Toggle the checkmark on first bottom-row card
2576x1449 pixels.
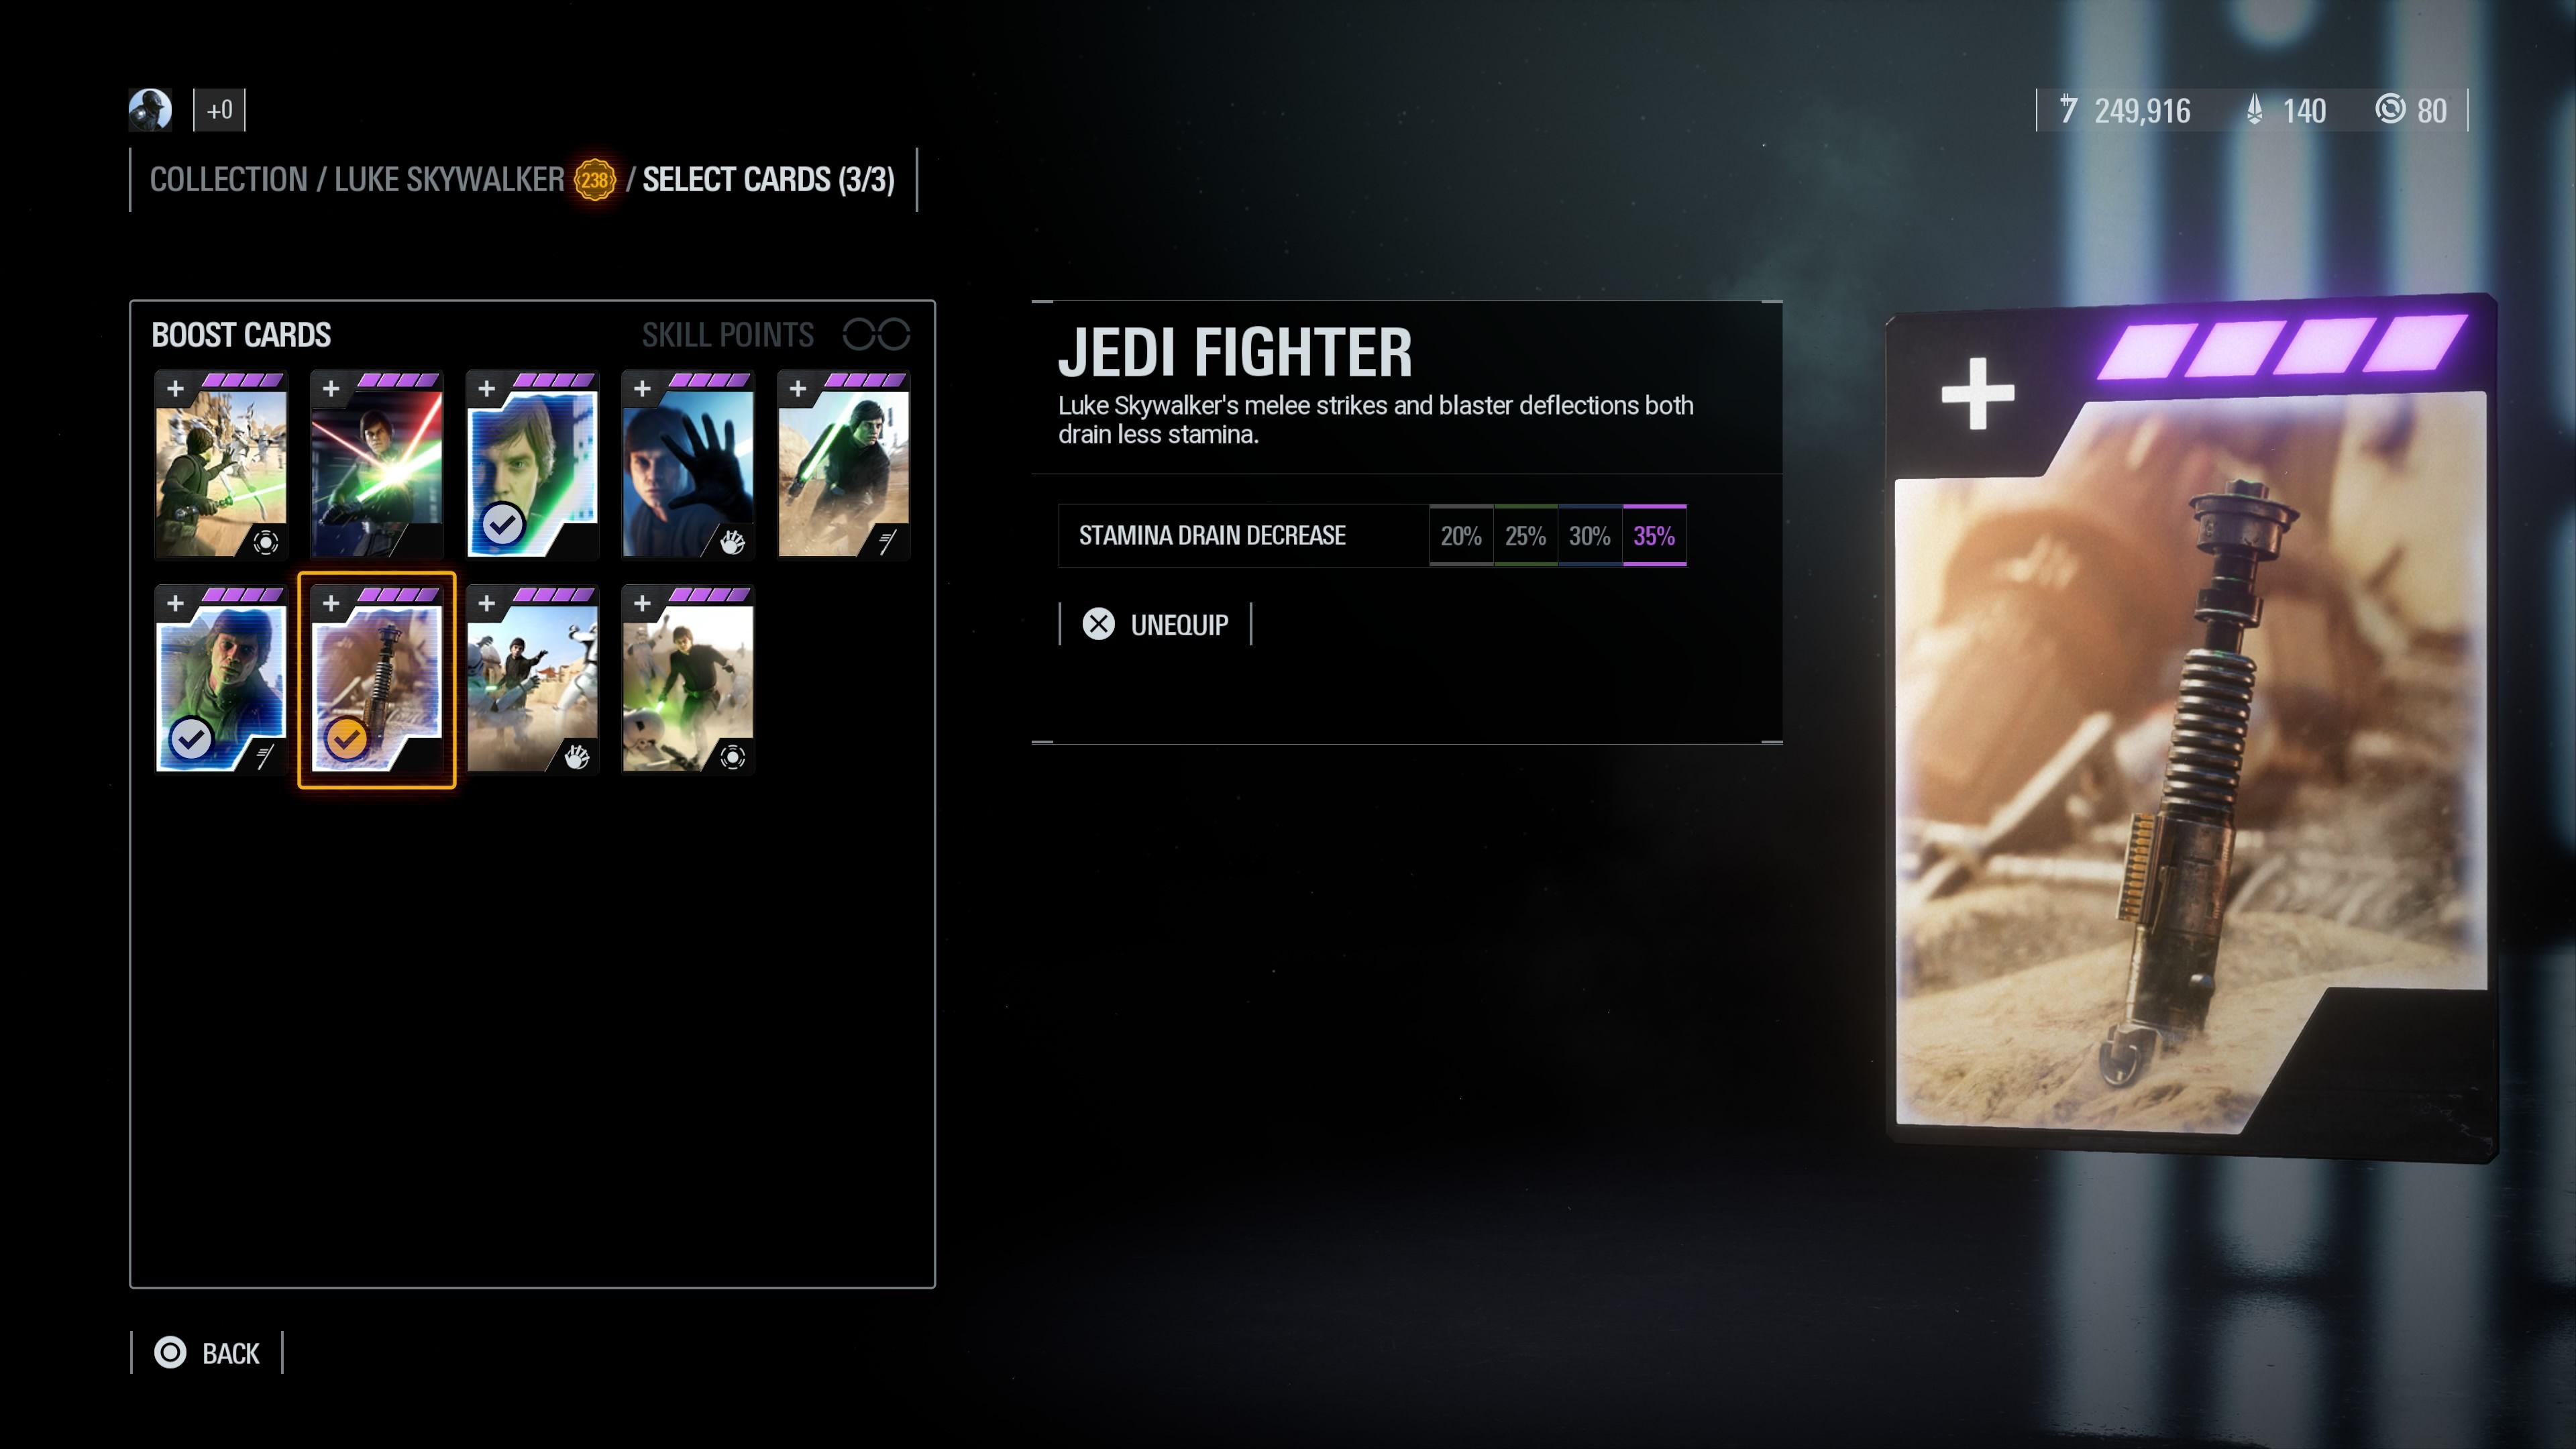[191, 739]
